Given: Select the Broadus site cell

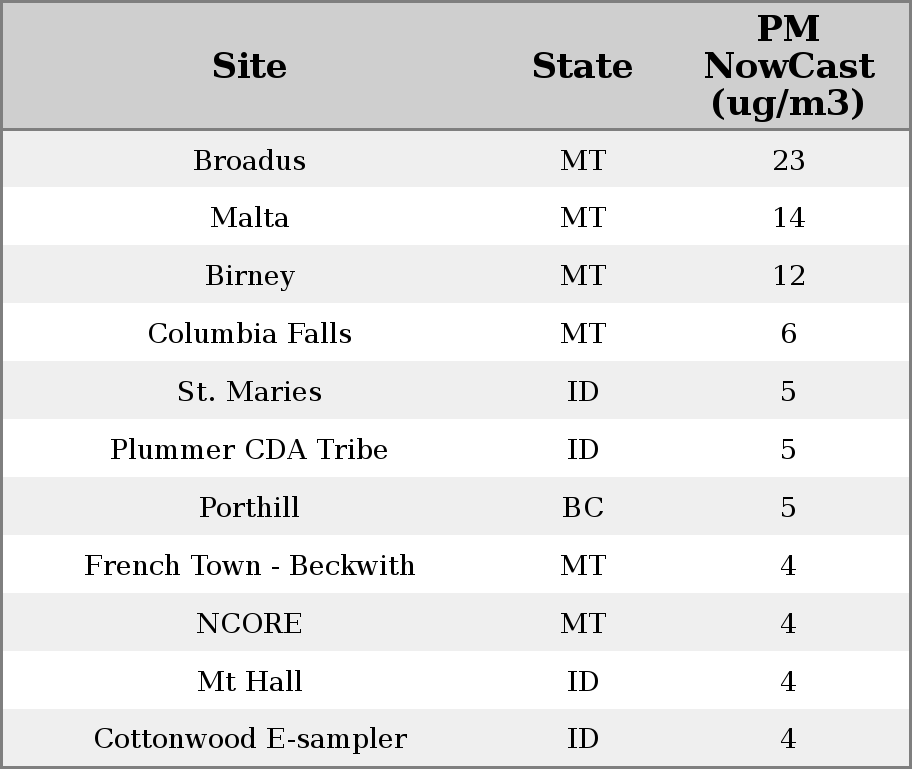Looking at the screenshot, I should pyautogui.click(x=249, y=160).
